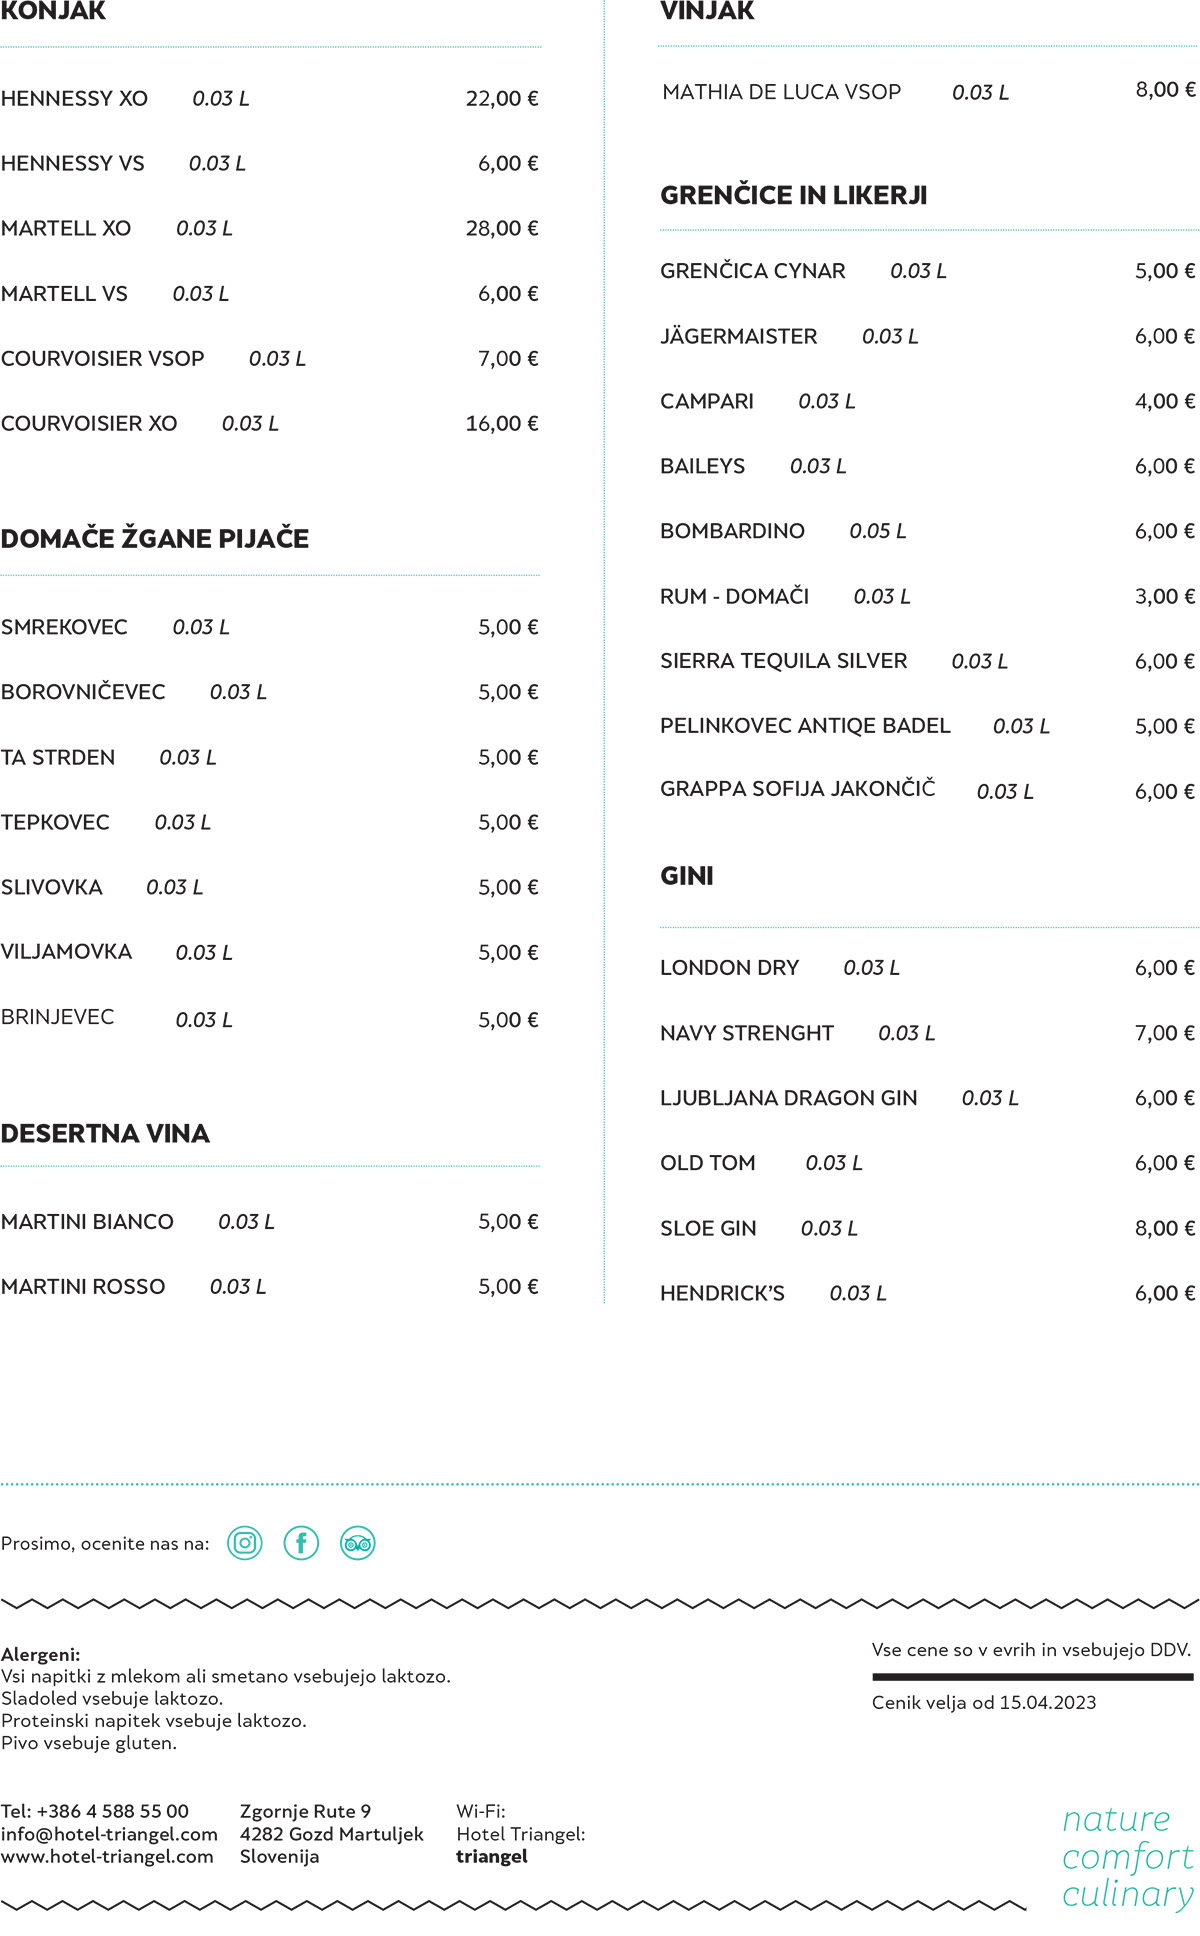1200x1936 pixels.
Task: Select the Martini Bianco item name
Action: (x=87, y=1222)
